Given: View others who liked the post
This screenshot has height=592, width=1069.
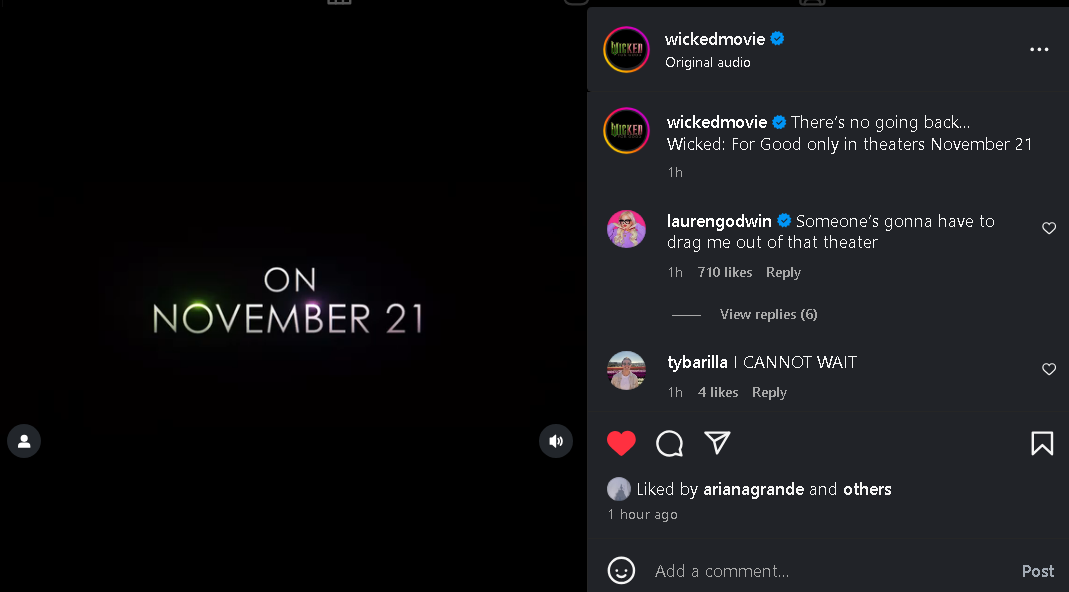Looking at the screenshot, I should click(867, 489).
